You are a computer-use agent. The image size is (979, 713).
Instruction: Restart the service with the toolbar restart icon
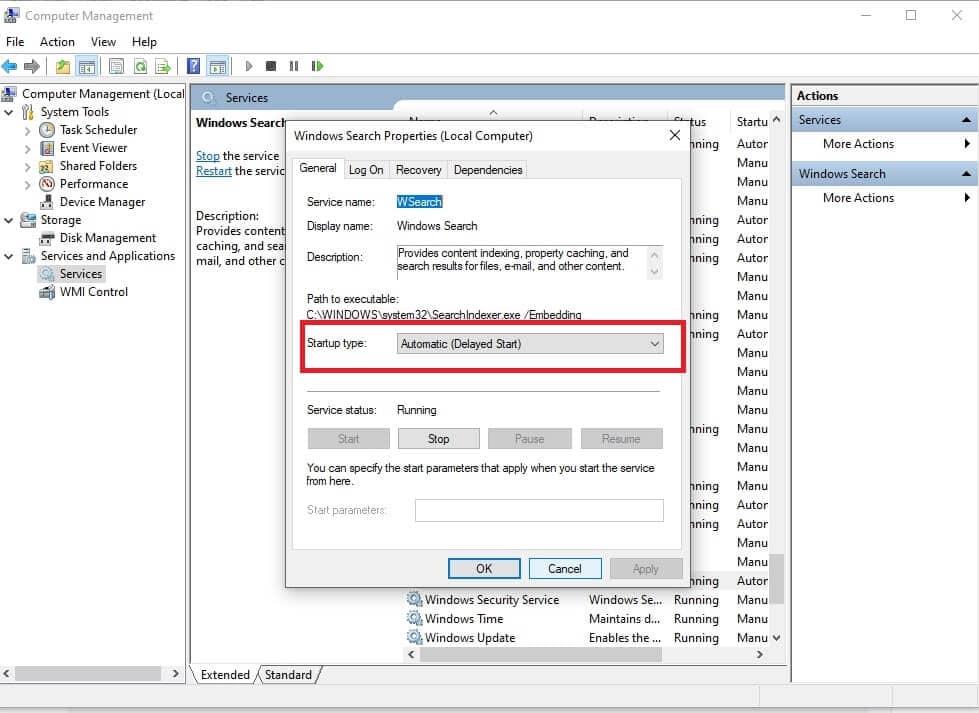click(x=317, y=66)
